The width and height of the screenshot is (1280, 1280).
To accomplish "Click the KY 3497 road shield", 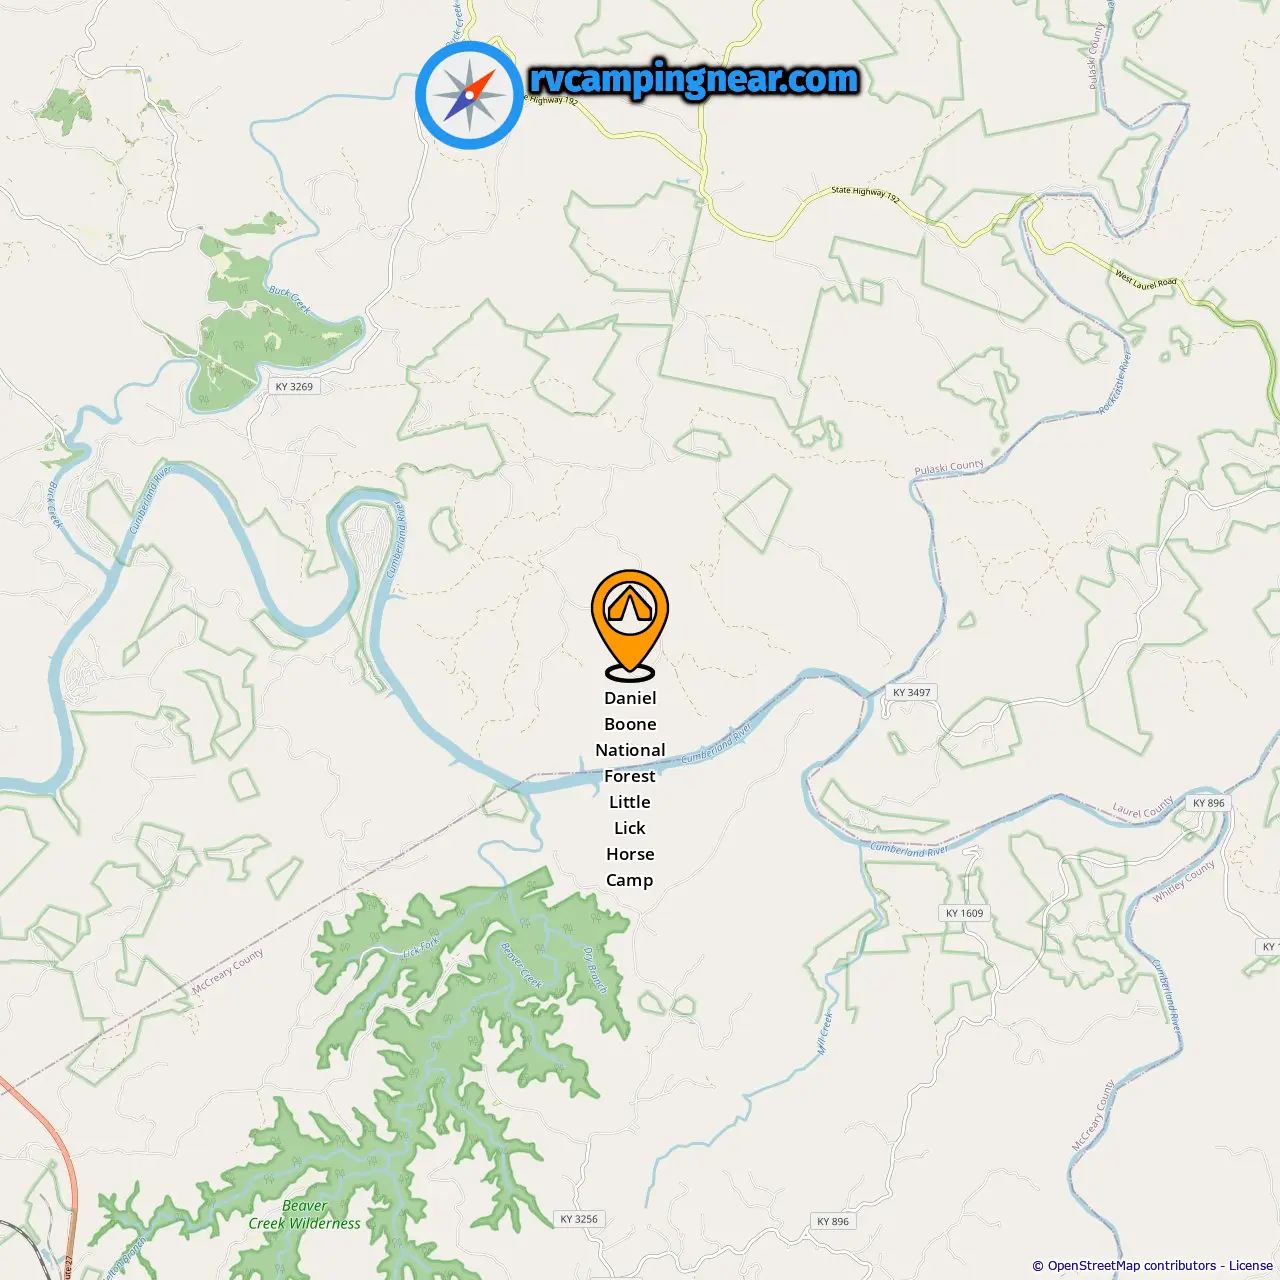I will (912, 692).
